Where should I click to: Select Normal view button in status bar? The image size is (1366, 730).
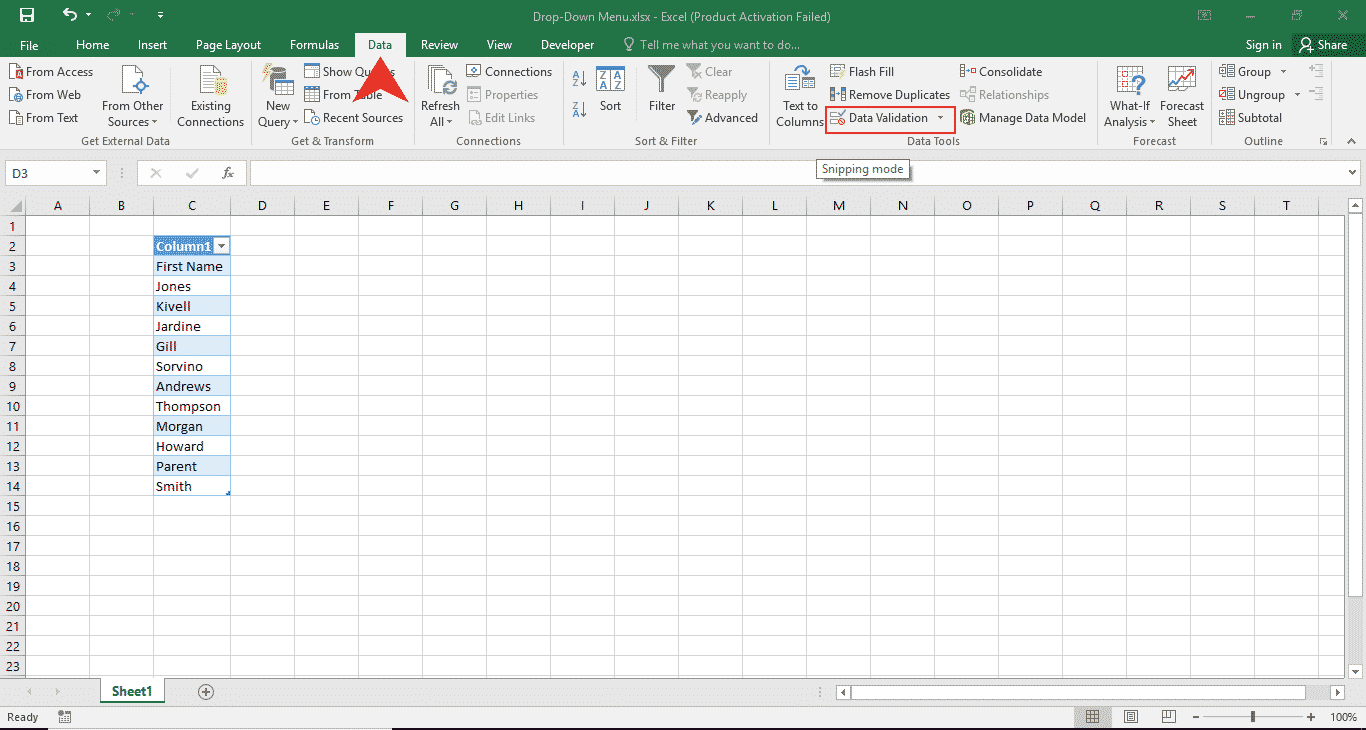(x=1093, y=717)
